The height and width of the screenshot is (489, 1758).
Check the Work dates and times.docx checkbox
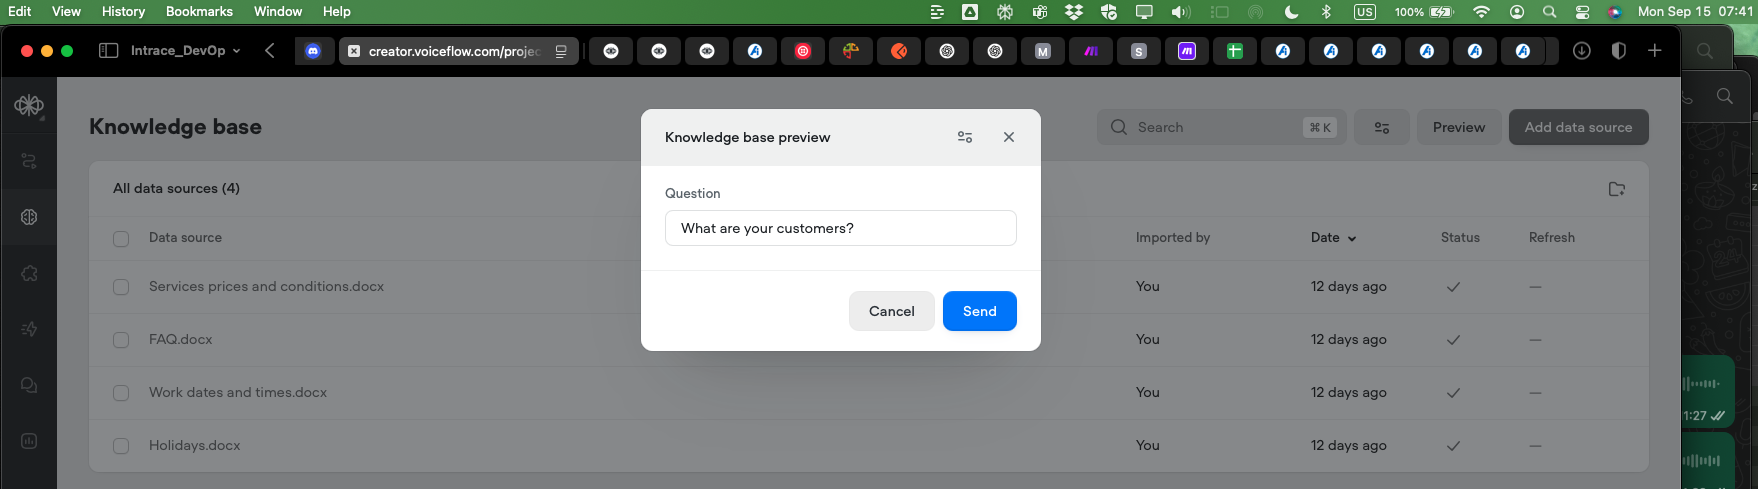(x=121, y=393)
